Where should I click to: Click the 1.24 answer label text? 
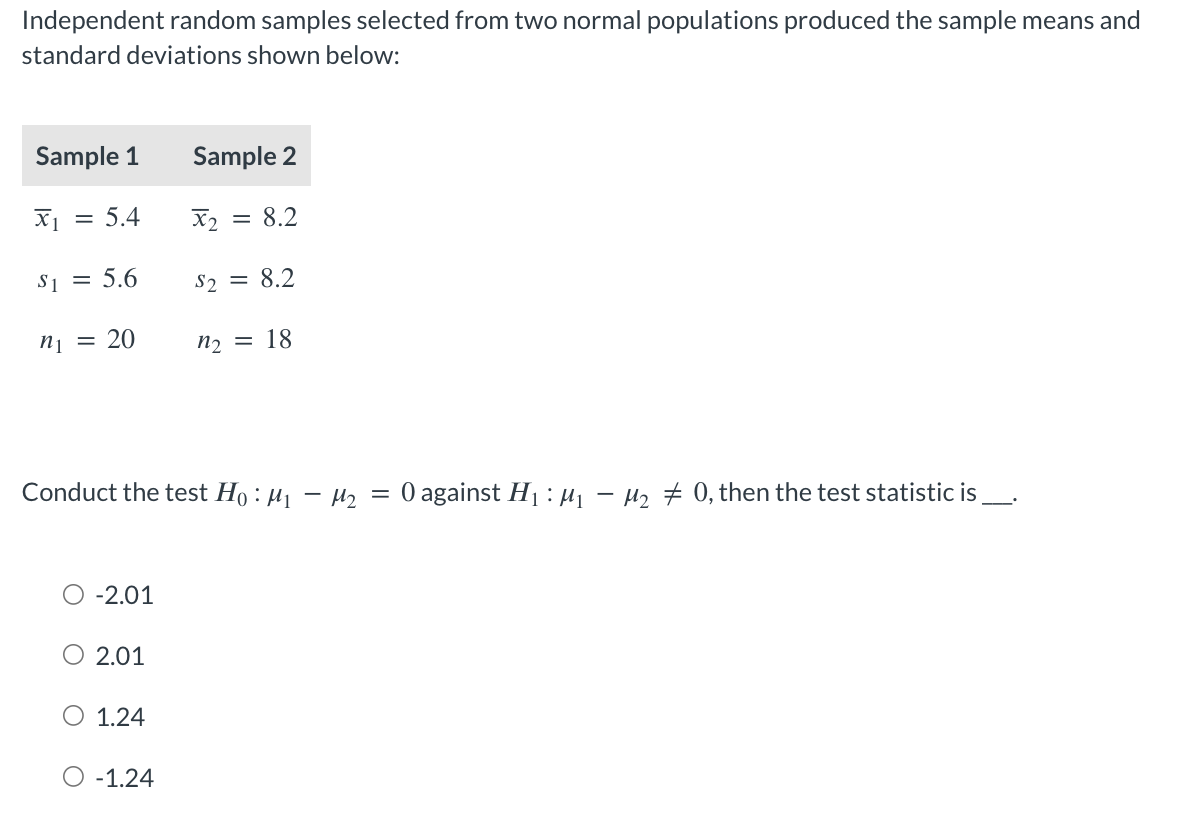120,717
